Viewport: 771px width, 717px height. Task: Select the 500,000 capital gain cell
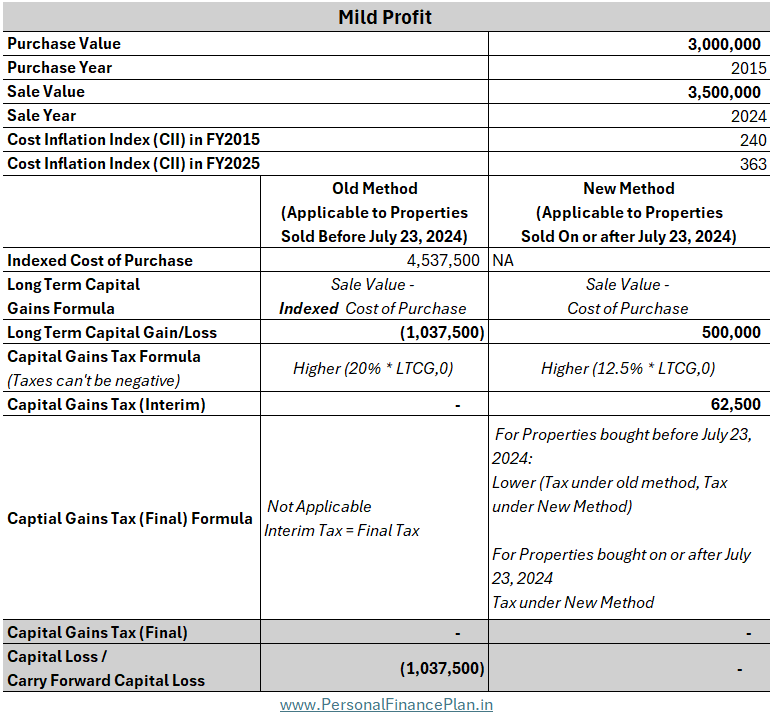pos(629,332)
